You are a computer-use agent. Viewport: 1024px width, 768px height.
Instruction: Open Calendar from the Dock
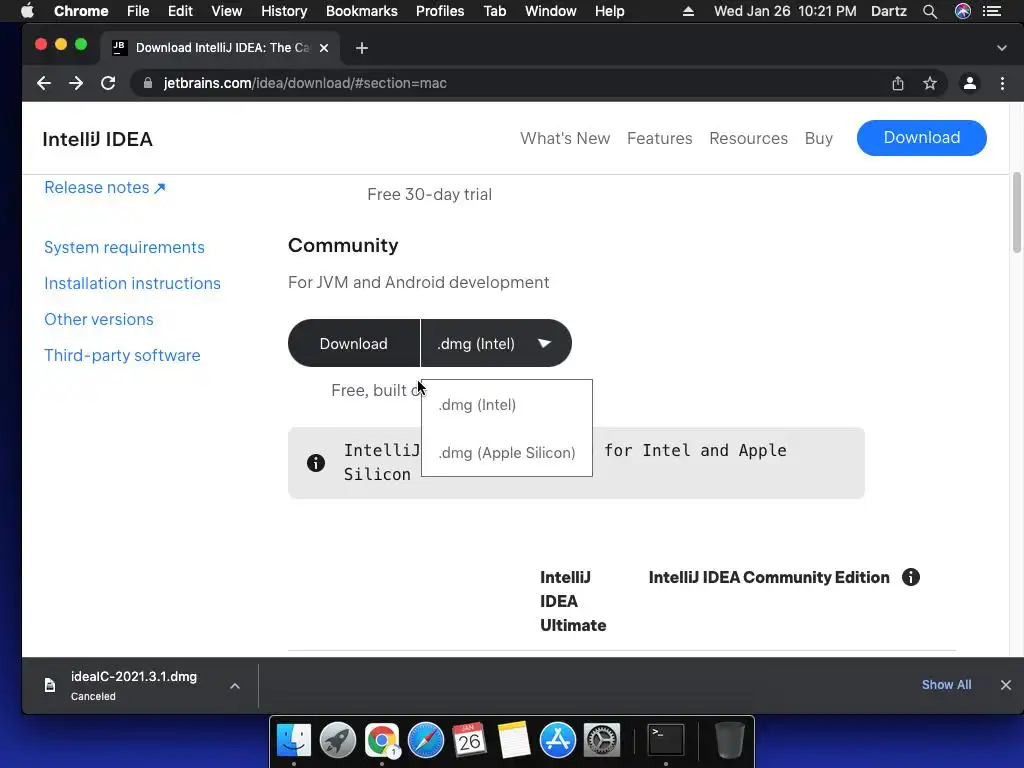pyautogui.click(x=470, y=740)
